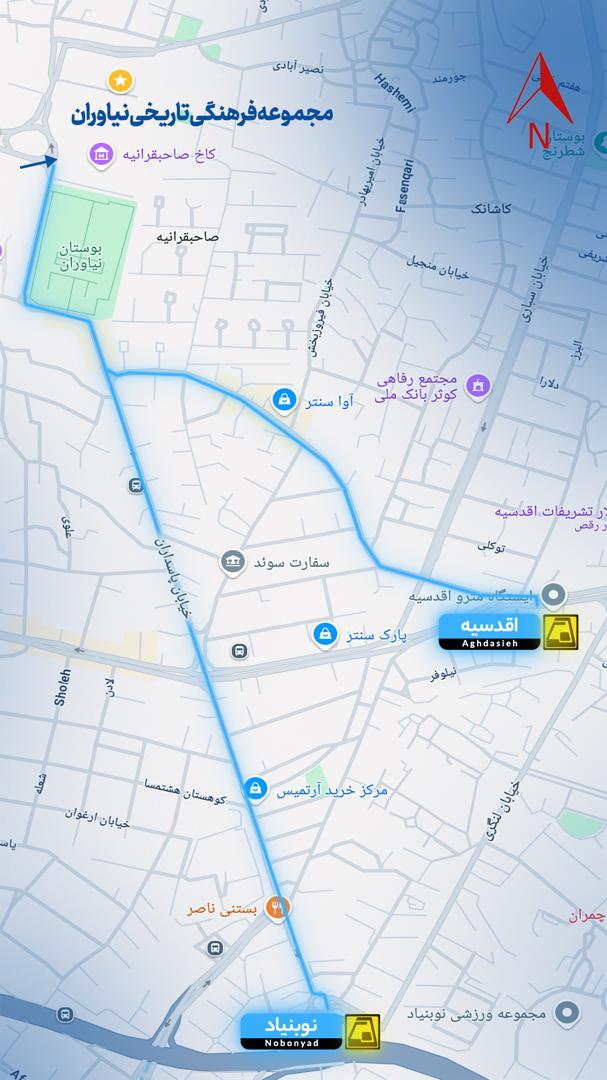Open the Aghdasieh station label
The width and height of the screenshot is (607, 1080).
point(489,632)
